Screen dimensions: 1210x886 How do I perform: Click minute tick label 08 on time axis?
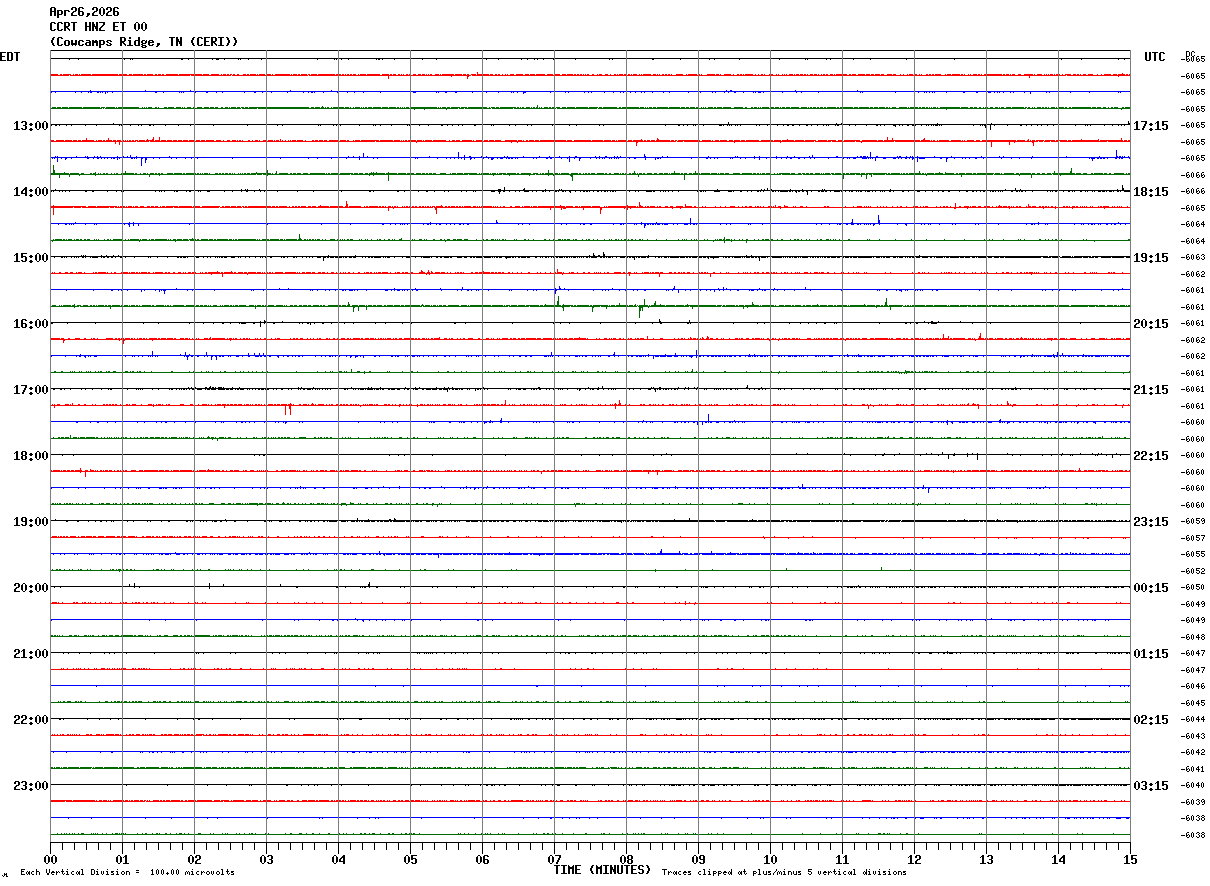click(x=626, y=859)
